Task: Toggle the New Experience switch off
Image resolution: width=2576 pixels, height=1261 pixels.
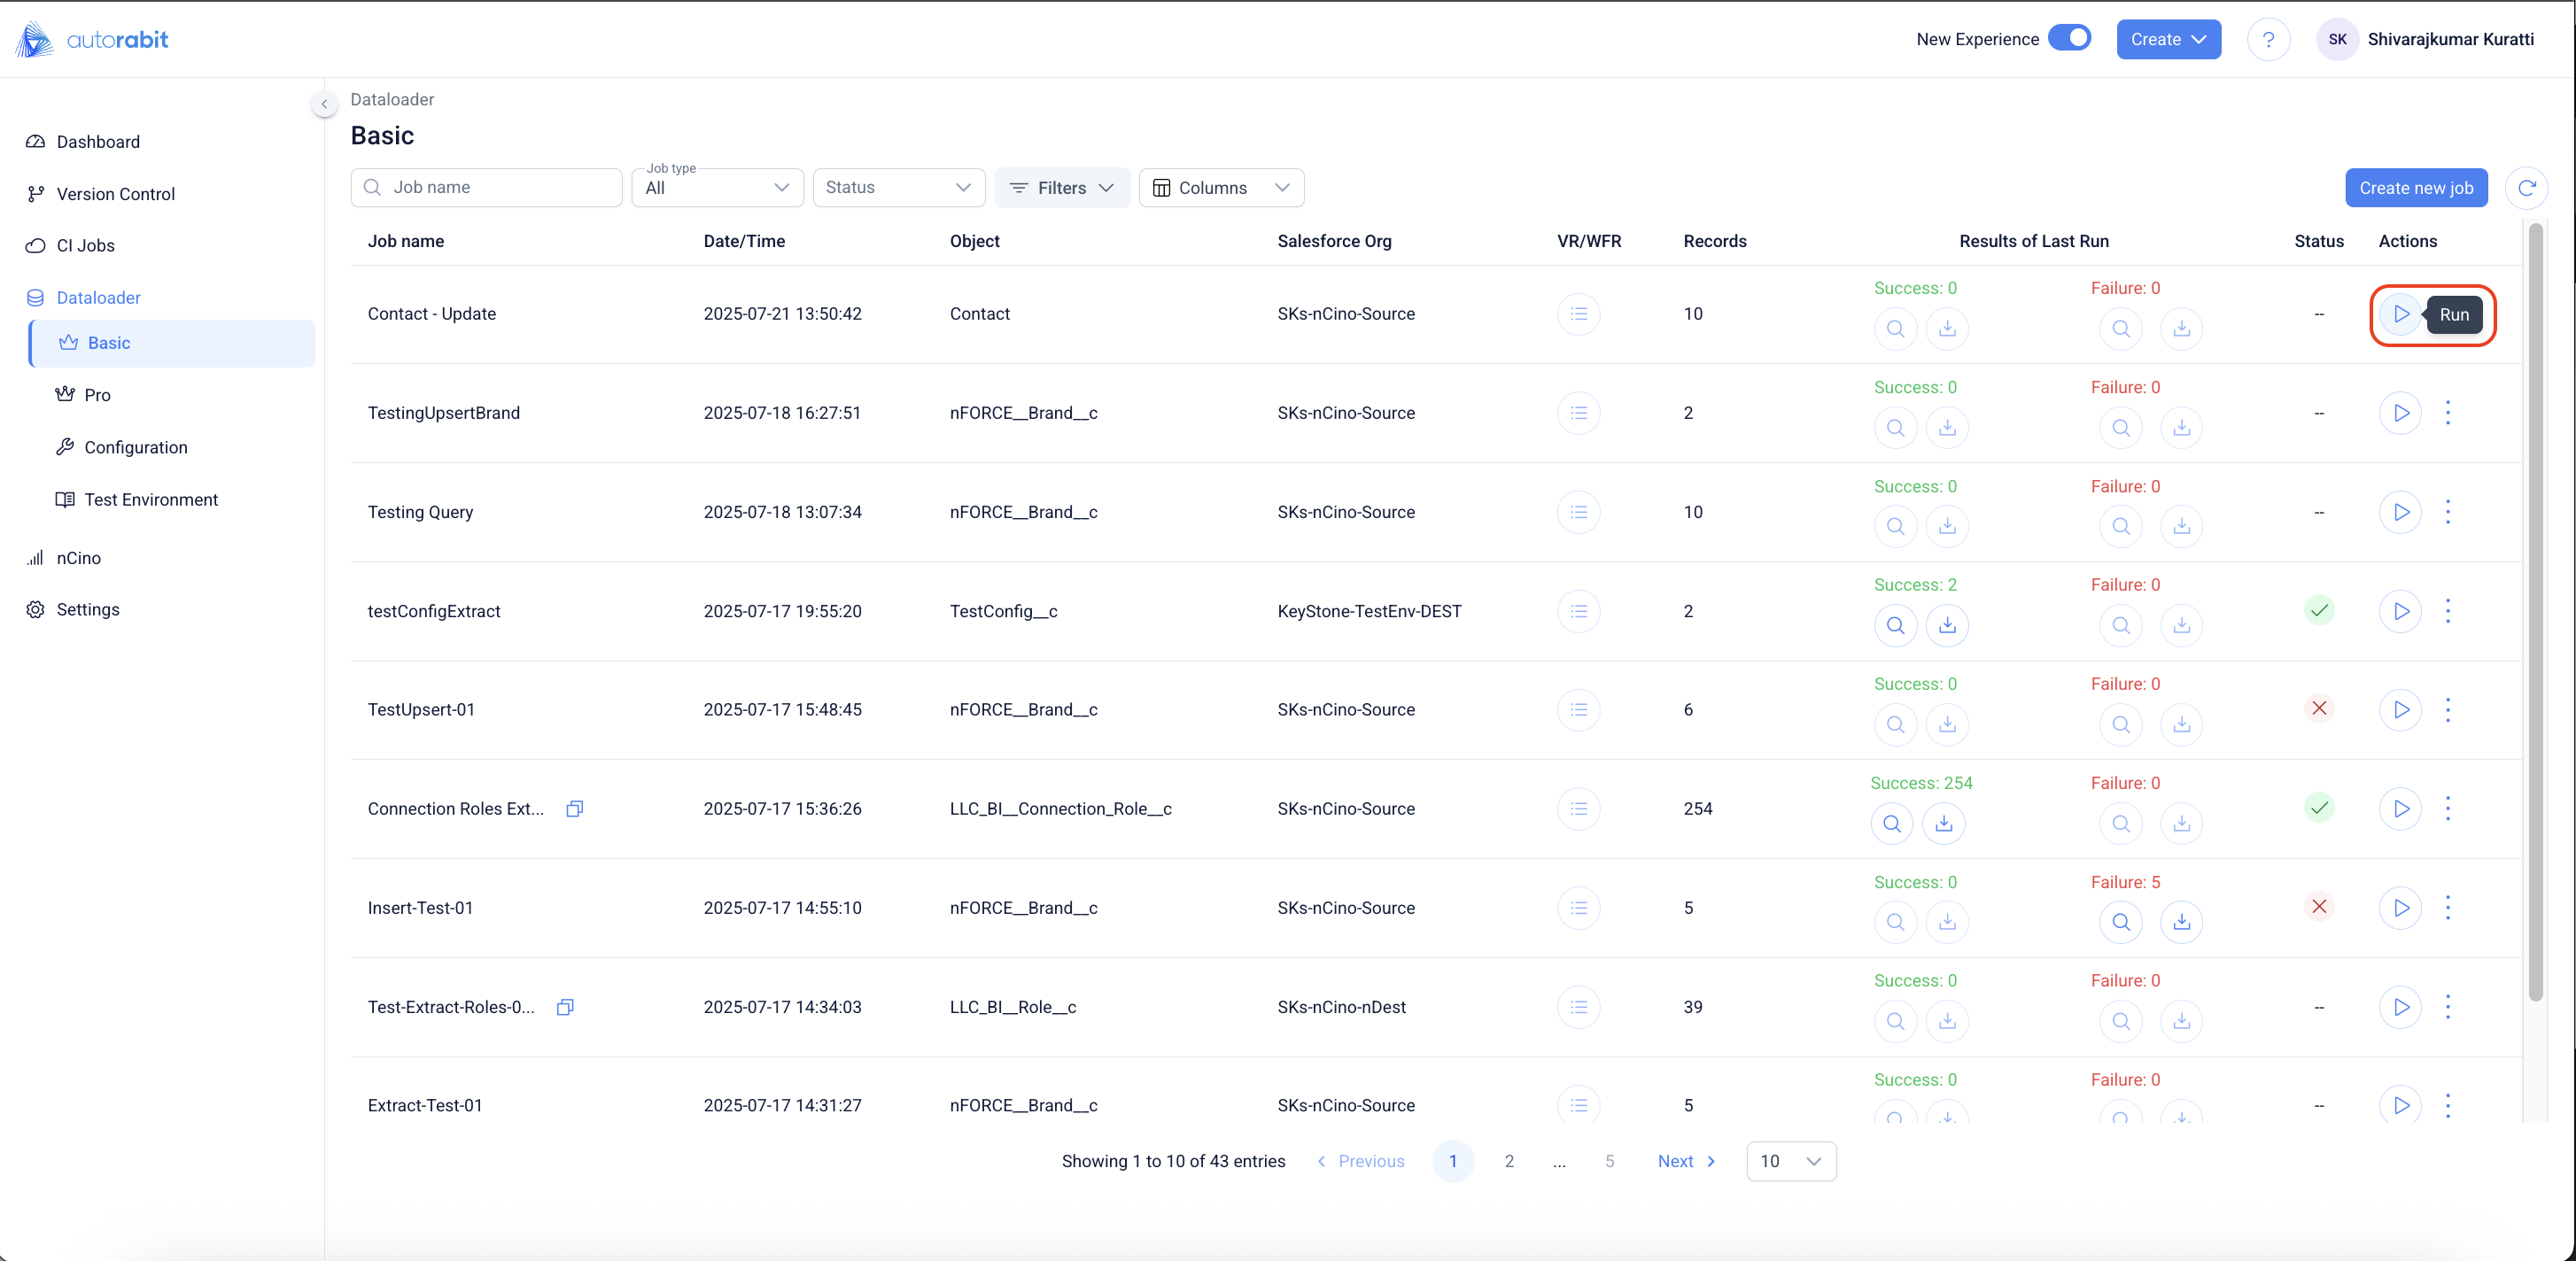Action: [2069, 39]
